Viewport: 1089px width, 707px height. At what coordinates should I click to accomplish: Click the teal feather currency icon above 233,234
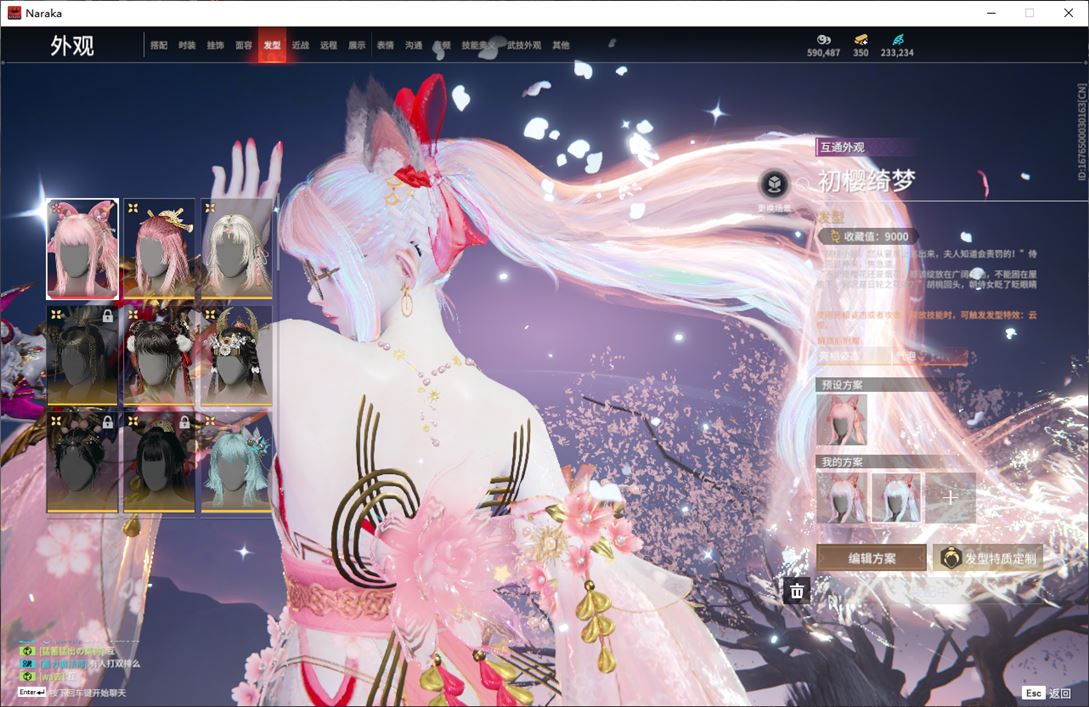coord(897,40)
